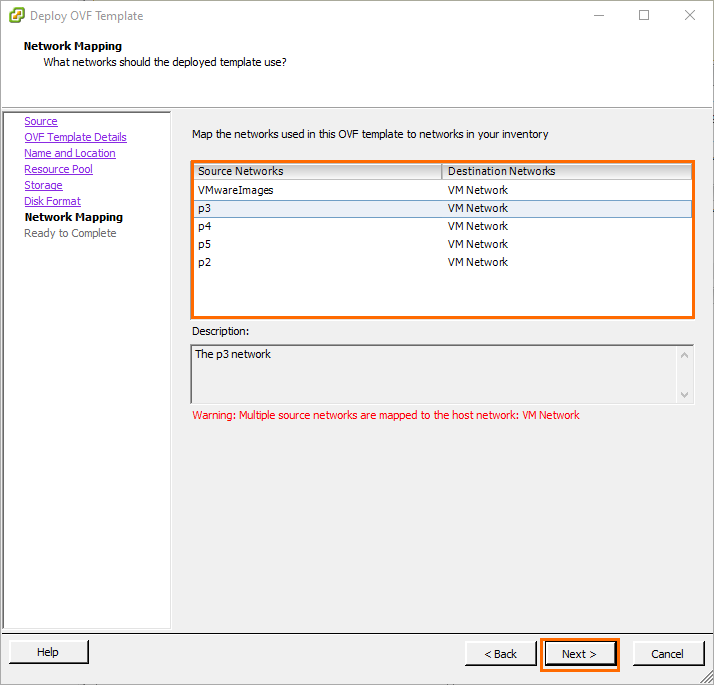Change destination network for VMwareImages
The image size is (714, 685).
(x=565, y=190)
